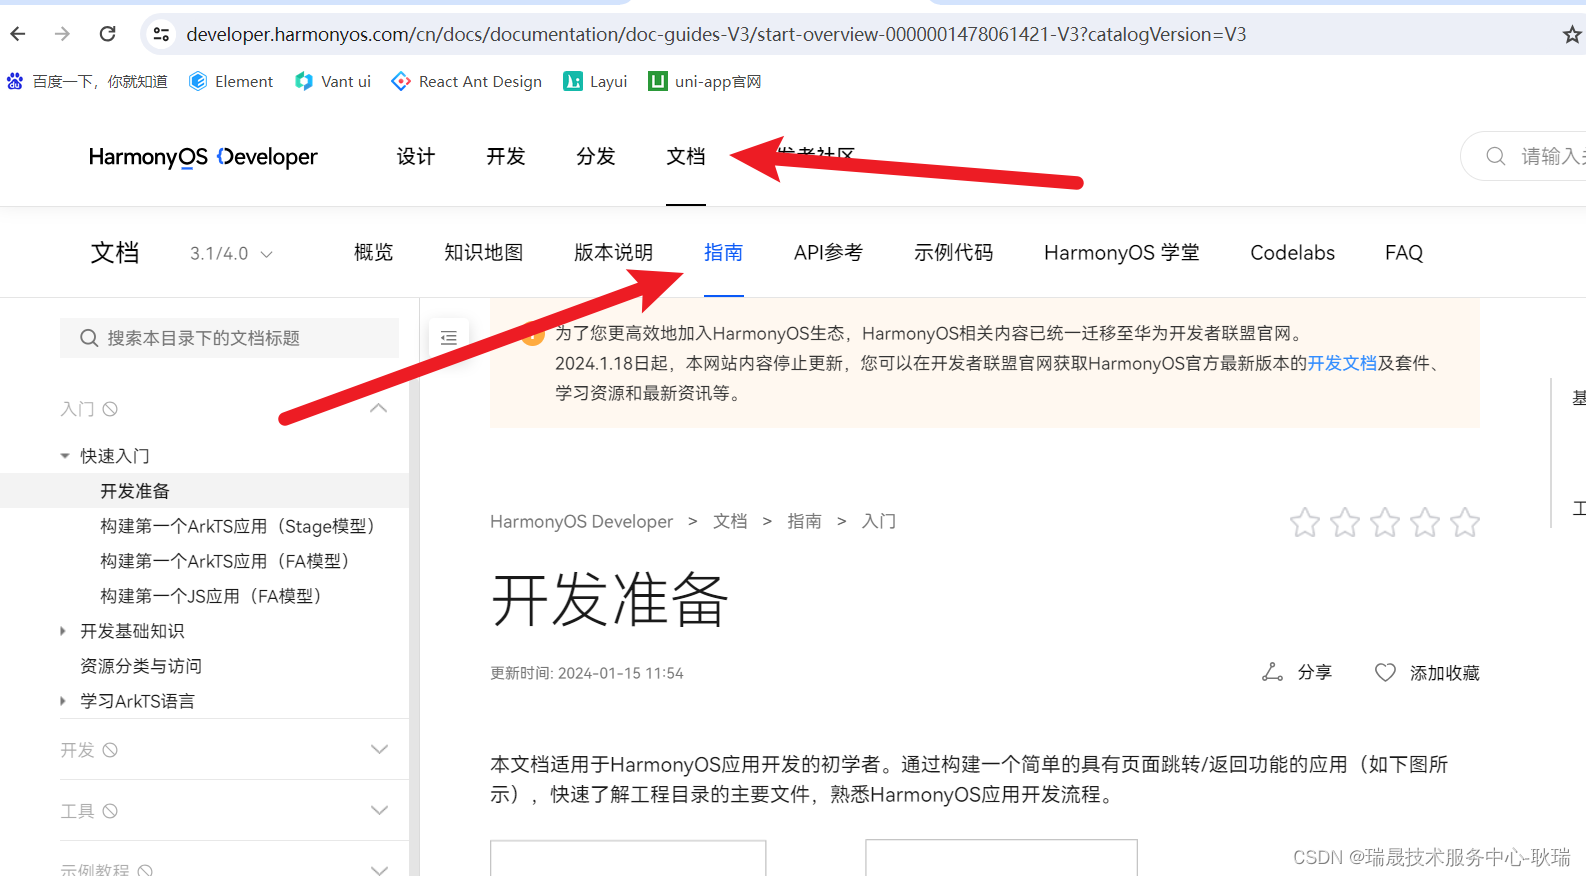Open 资源分类与访问 in sidebar

pos(141,666)
